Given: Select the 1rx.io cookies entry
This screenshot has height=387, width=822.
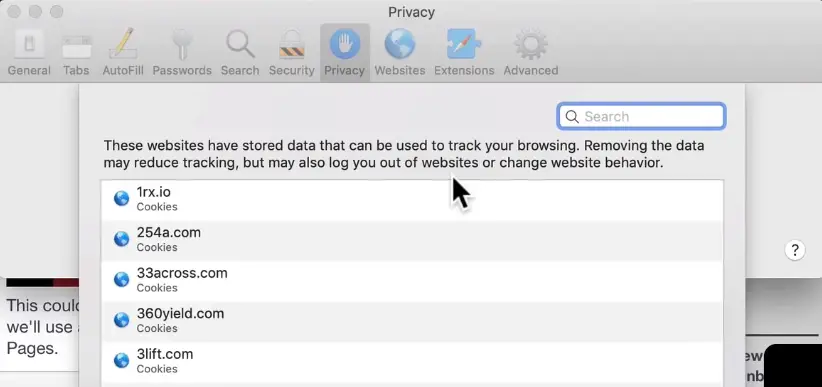Looking at the screenshot, I should [x=412, y=200].
